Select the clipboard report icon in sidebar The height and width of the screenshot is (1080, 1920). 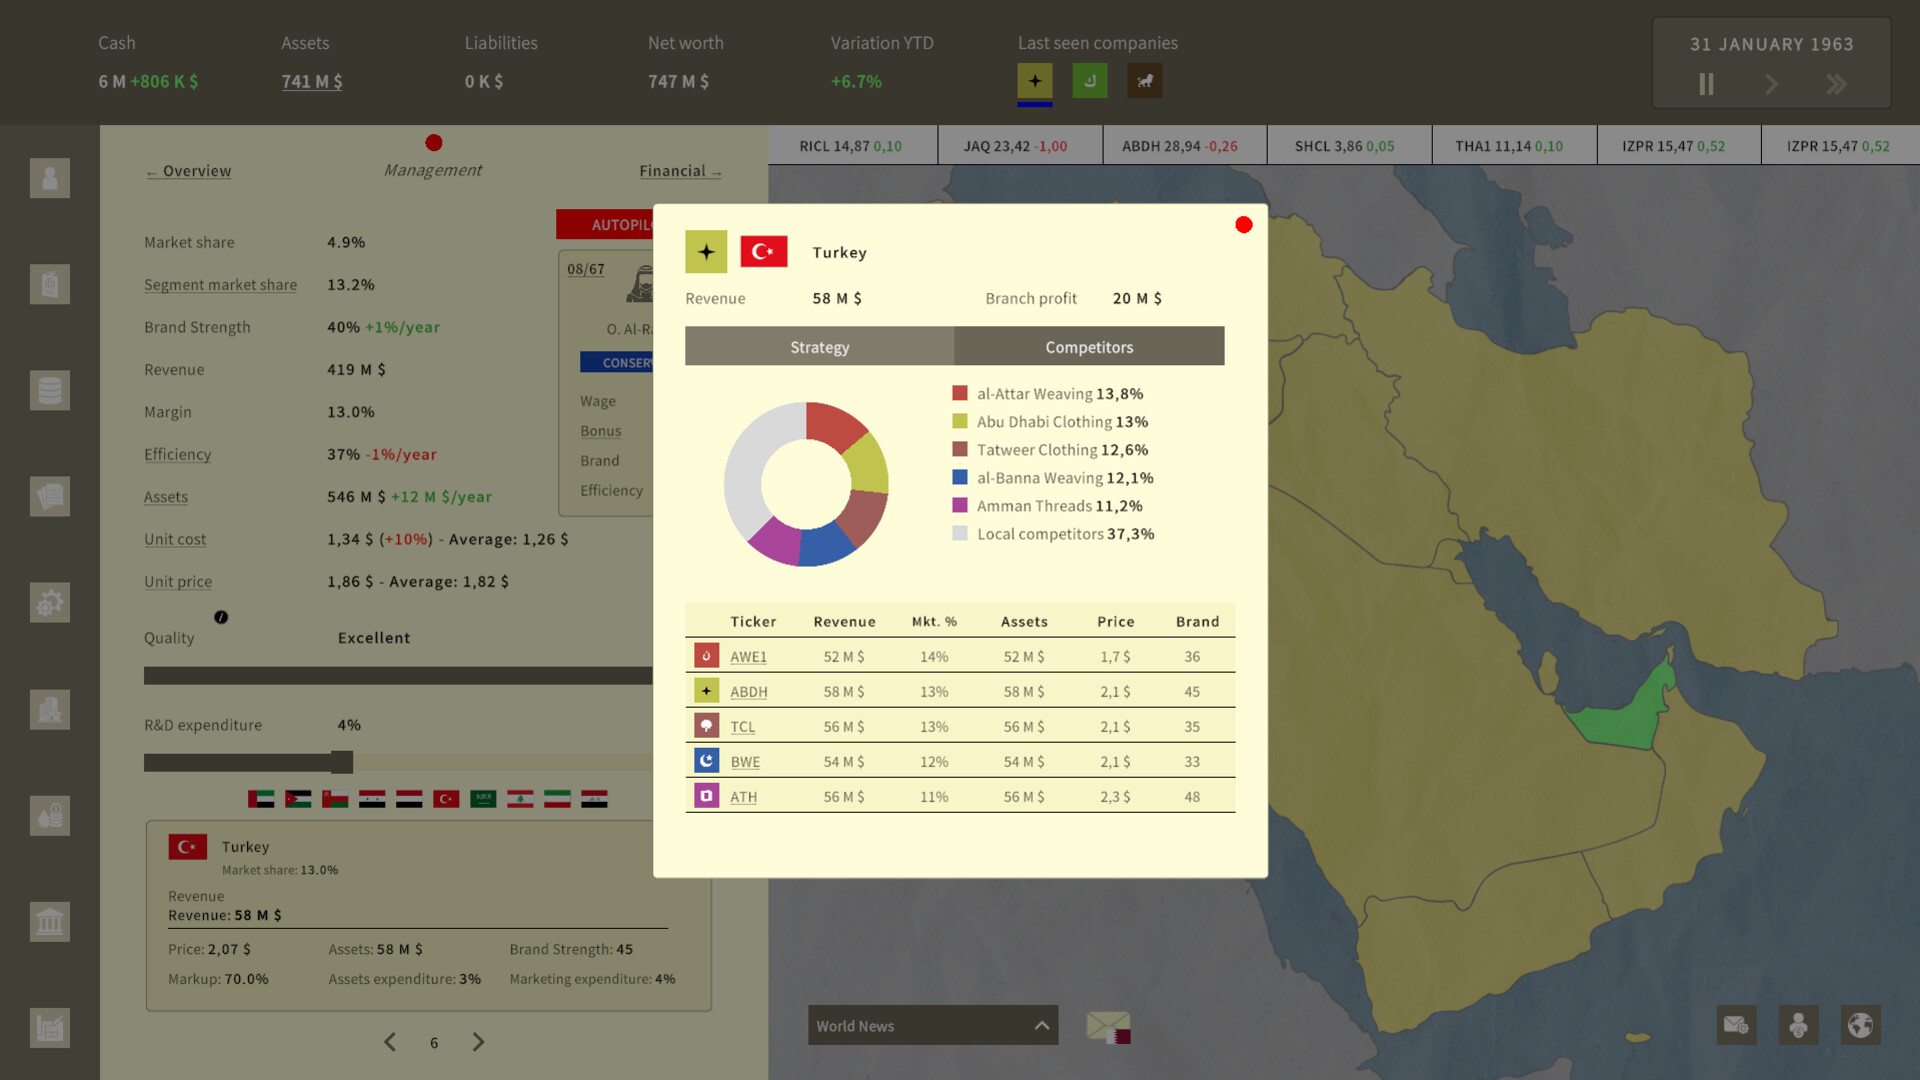[50, 284]
